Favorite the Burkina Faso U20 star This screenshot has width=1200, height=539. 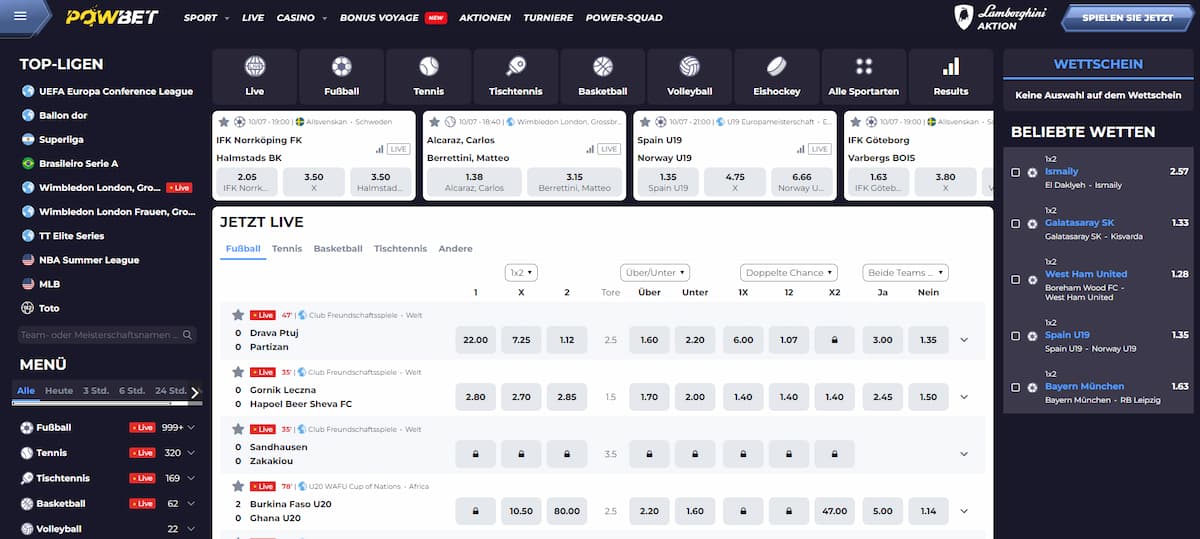pos(238,486)
